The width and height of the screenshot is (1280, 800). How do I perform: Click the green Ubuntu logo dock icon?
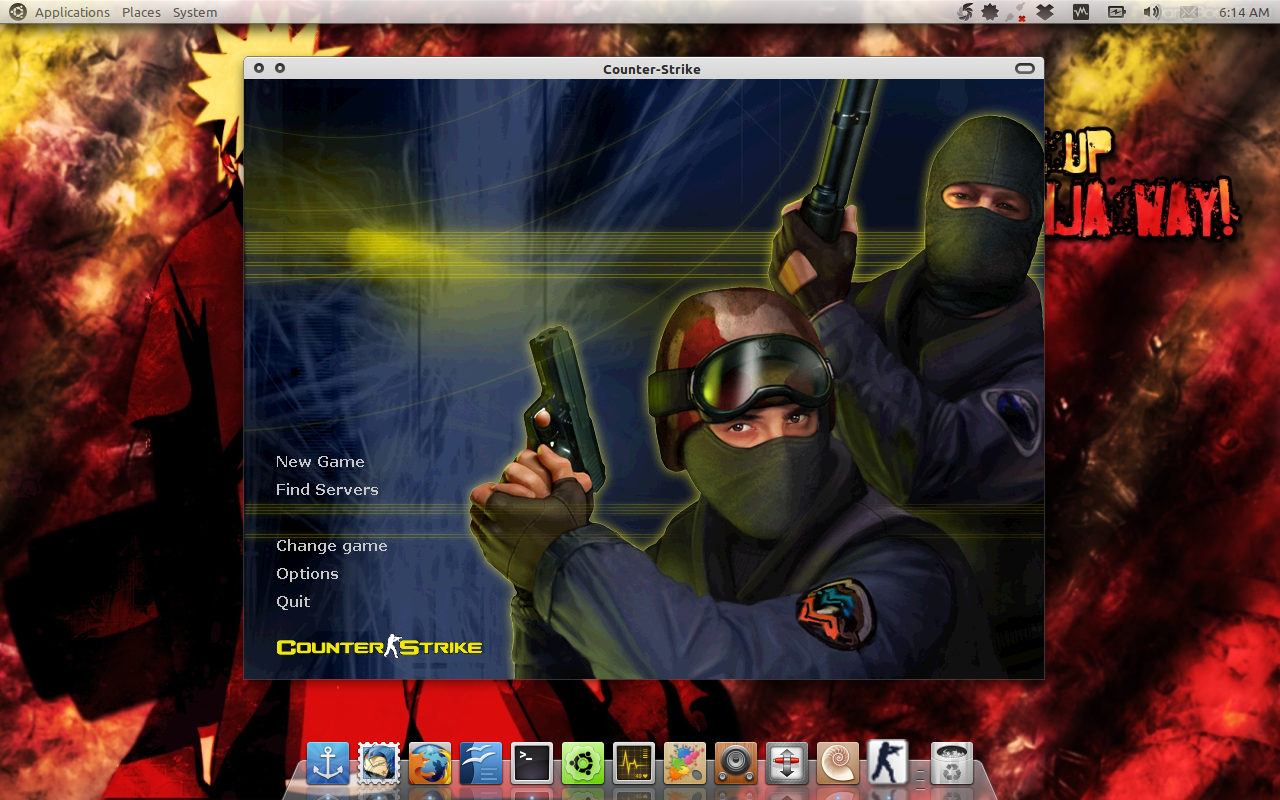(x=583, y=763)
